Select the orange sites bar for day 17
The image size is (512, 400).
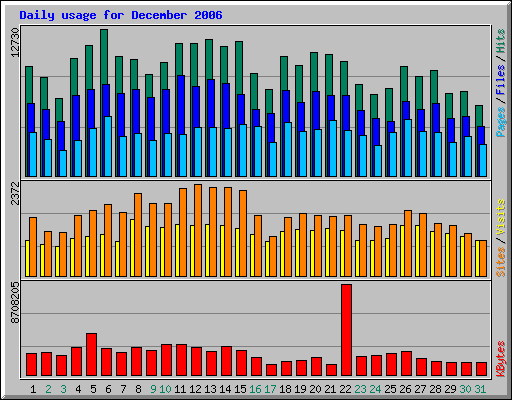tap(273, 256)
